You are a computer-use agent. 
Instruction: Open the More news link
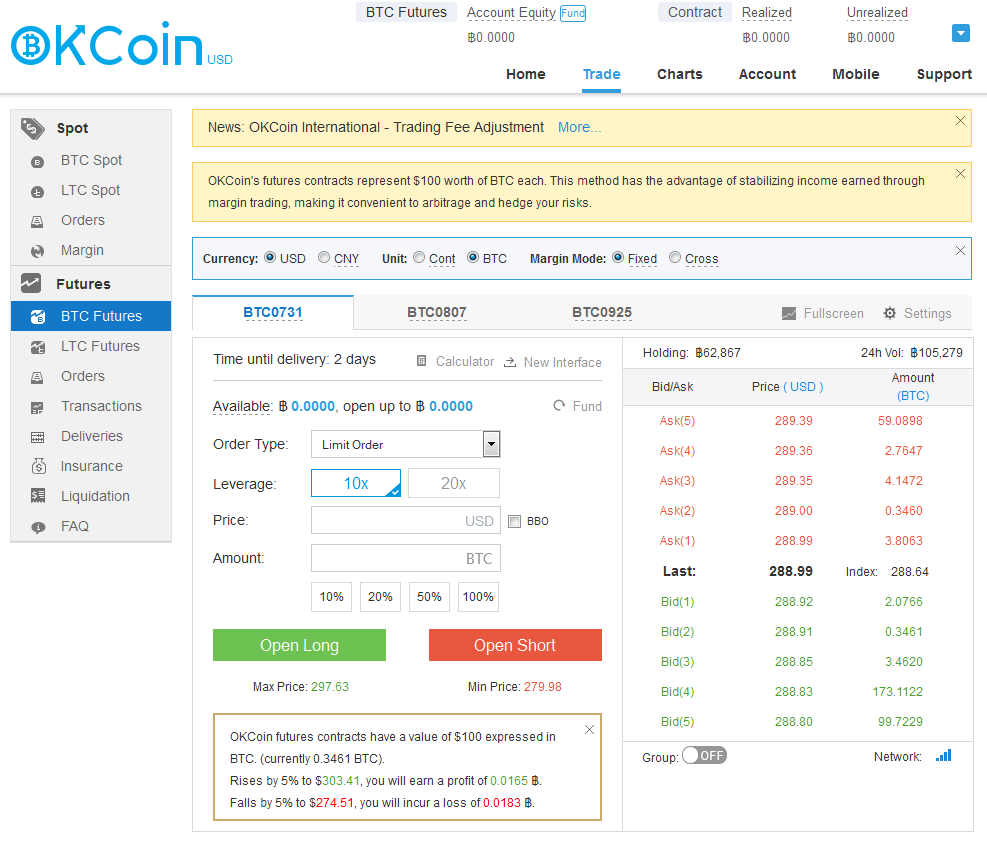(580, 127)
